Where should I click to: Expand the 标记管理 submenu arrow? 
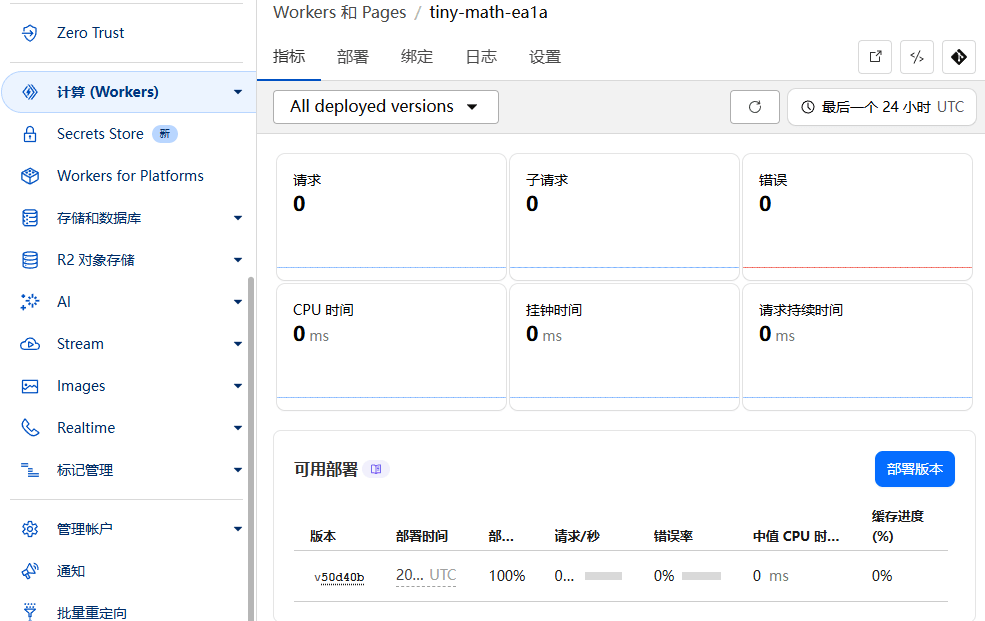click(x=238, y=470)
